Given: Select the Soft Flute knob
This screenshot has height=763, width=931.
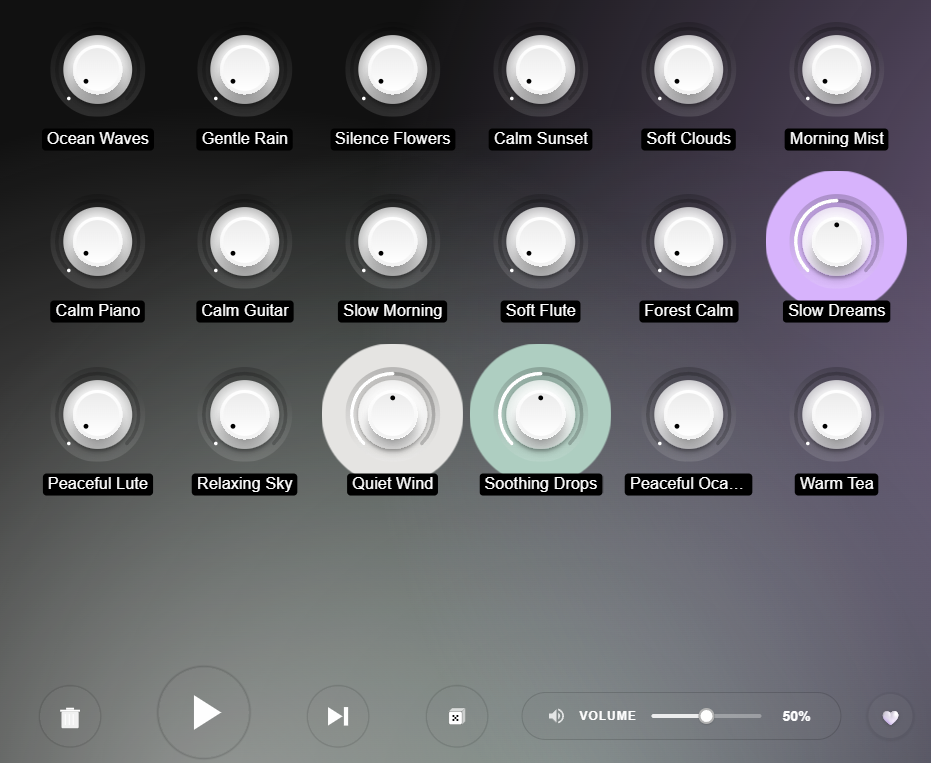Looking at the screenshot, I should (540, 242).
